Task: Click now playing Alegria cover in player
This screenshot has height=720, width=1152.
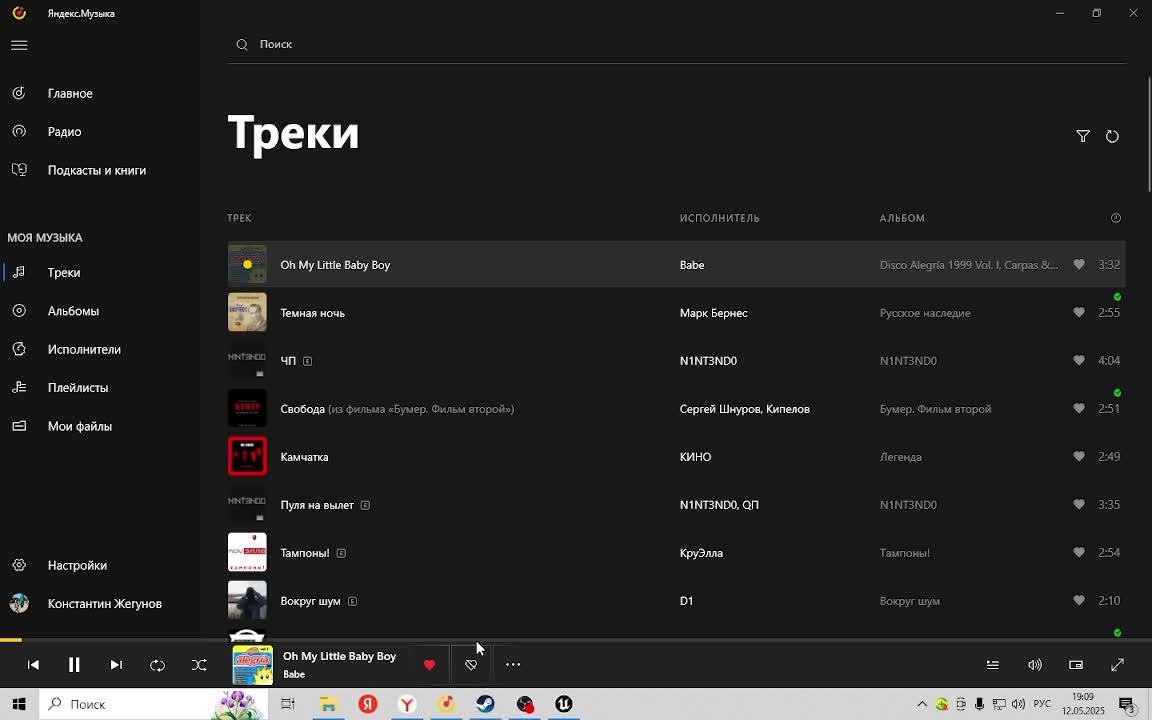Action: 253,666
